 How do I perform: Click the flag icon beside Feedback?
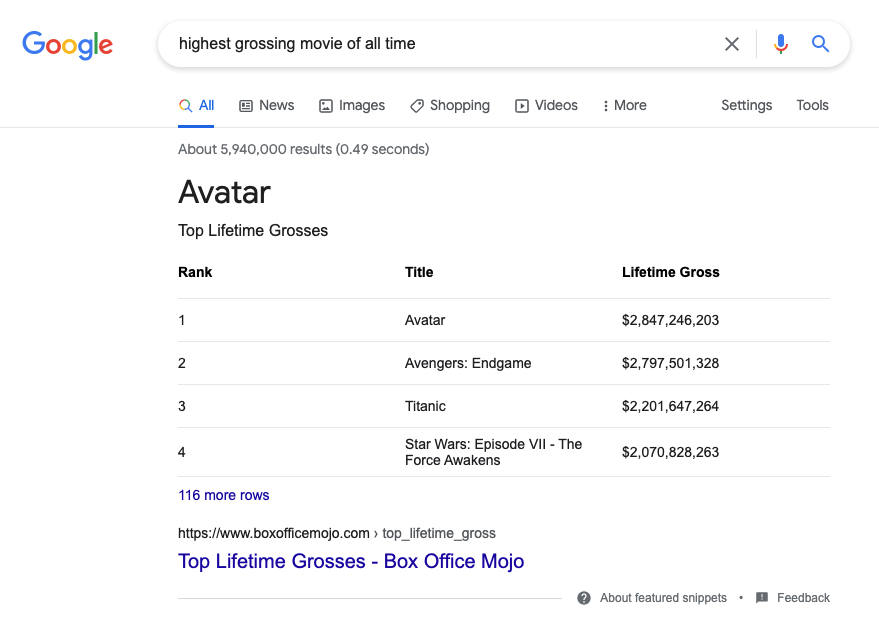[x=760, y=598]
